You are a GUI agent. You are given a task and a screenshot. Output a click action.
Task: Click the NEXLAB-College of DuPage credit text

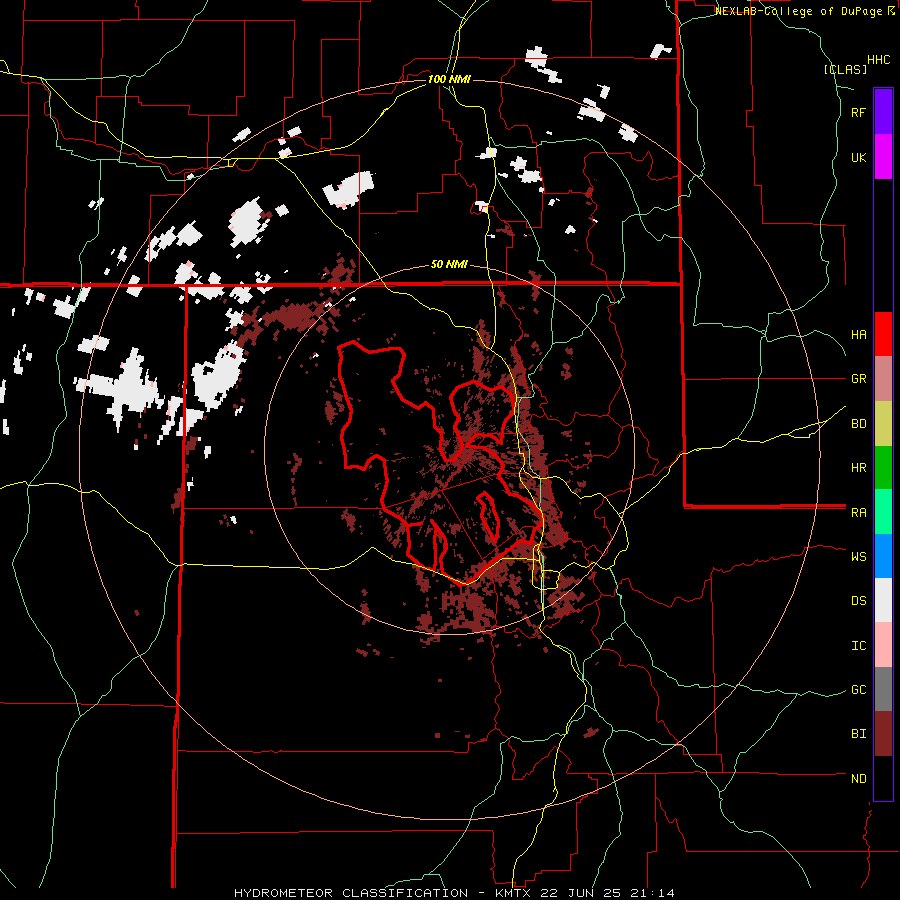[x=800, y=11]
